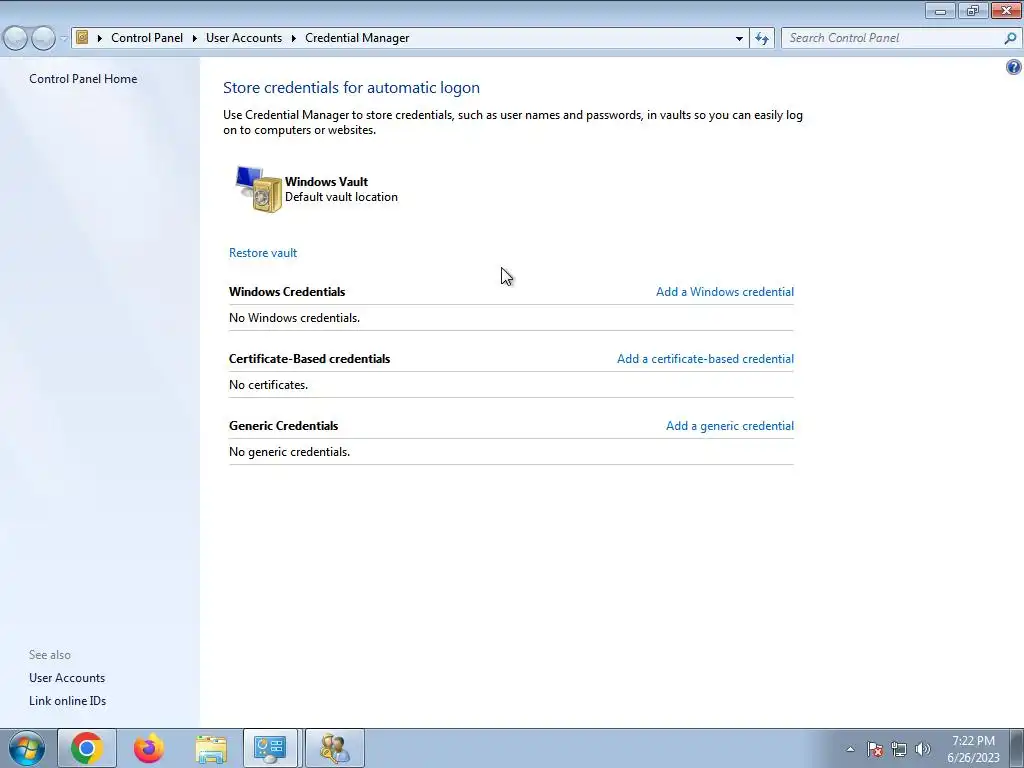Click the refresh button beside address bar
1024x768 pixels.
pos(762,38)
